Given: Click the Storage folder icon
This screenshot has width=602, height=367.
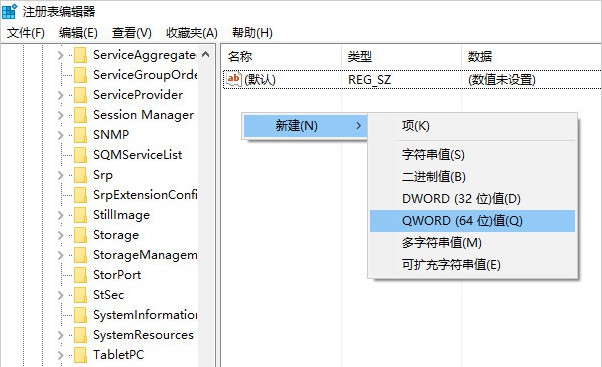Looking at the screenshot, I should point(80,235).
